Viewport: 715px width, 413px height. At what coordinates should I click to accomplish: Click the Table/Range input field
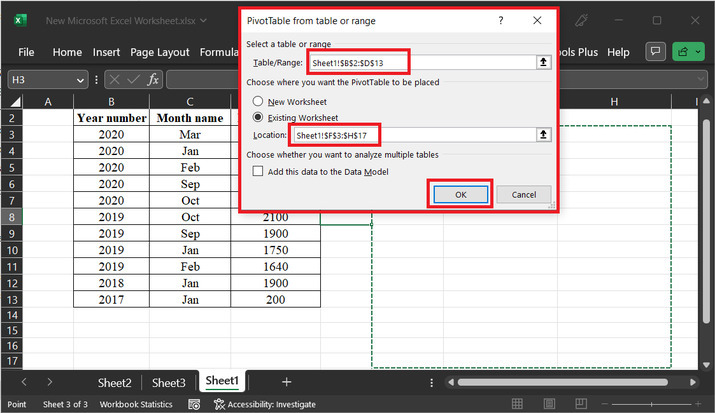422,62
